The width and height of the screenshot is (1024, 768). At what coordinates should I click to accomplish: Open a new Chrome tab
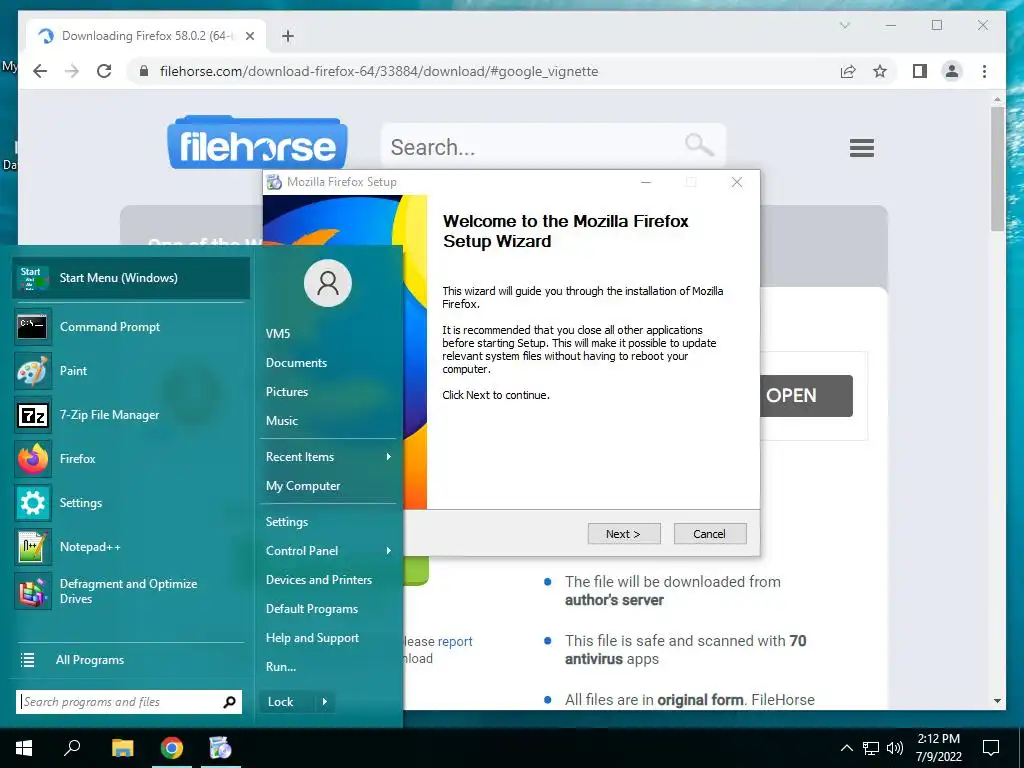click(x=288, y=36)
